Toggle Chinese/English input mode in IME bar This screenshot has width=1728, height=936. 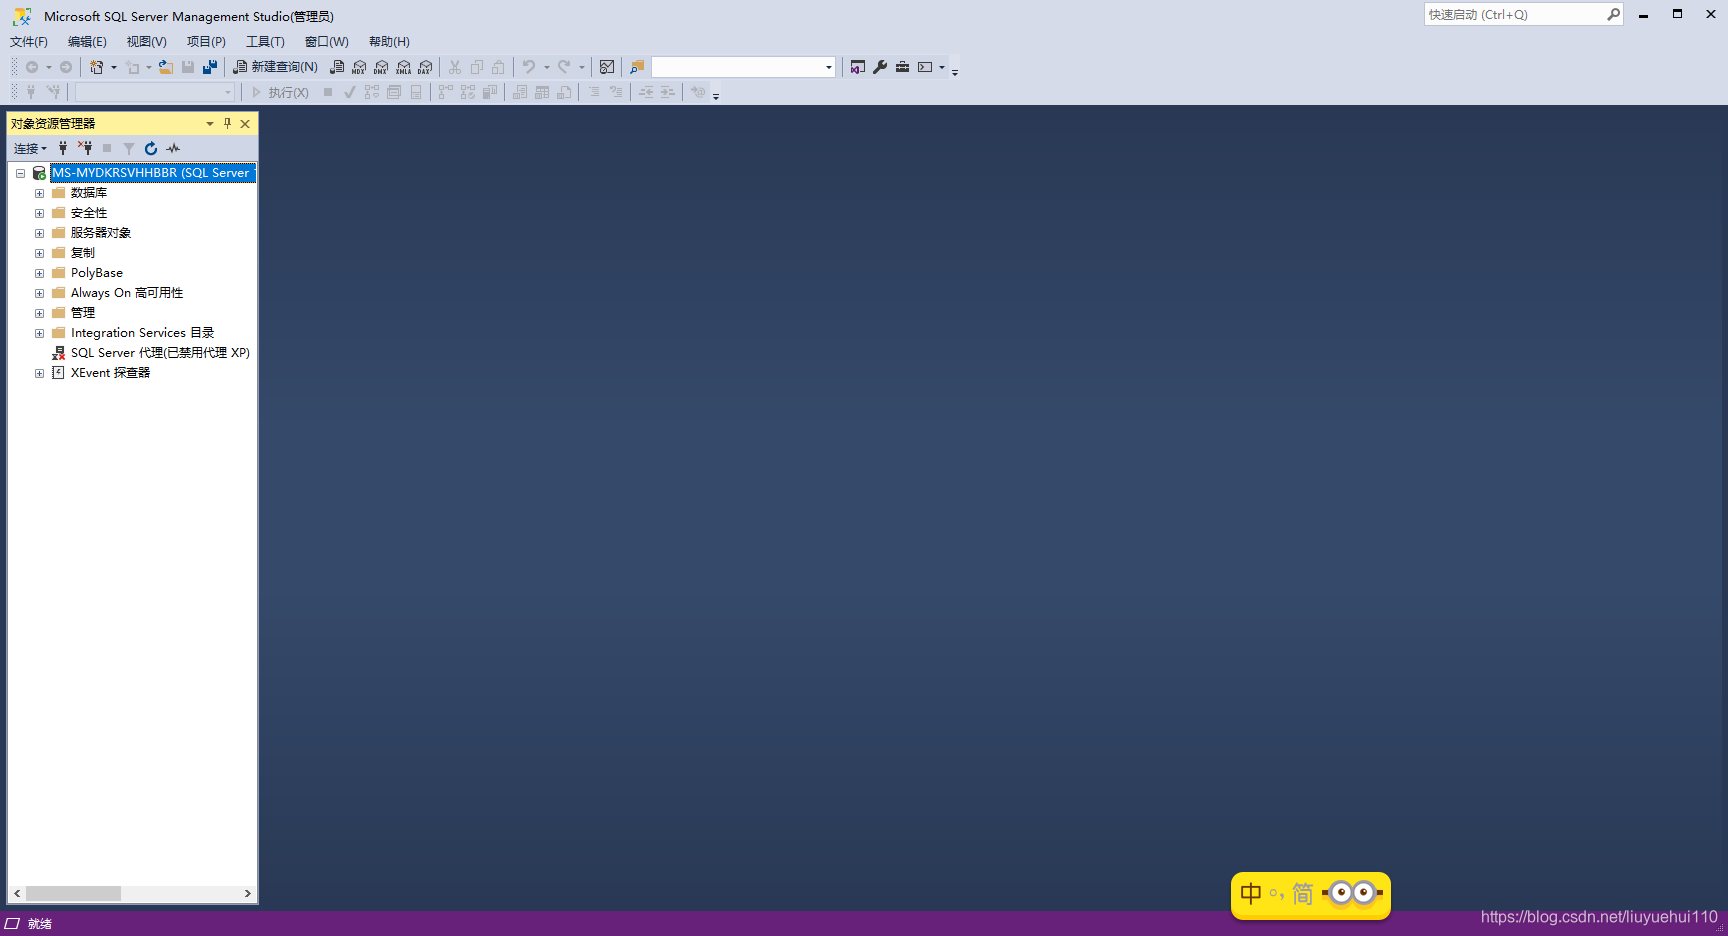tap(1251, 893)
